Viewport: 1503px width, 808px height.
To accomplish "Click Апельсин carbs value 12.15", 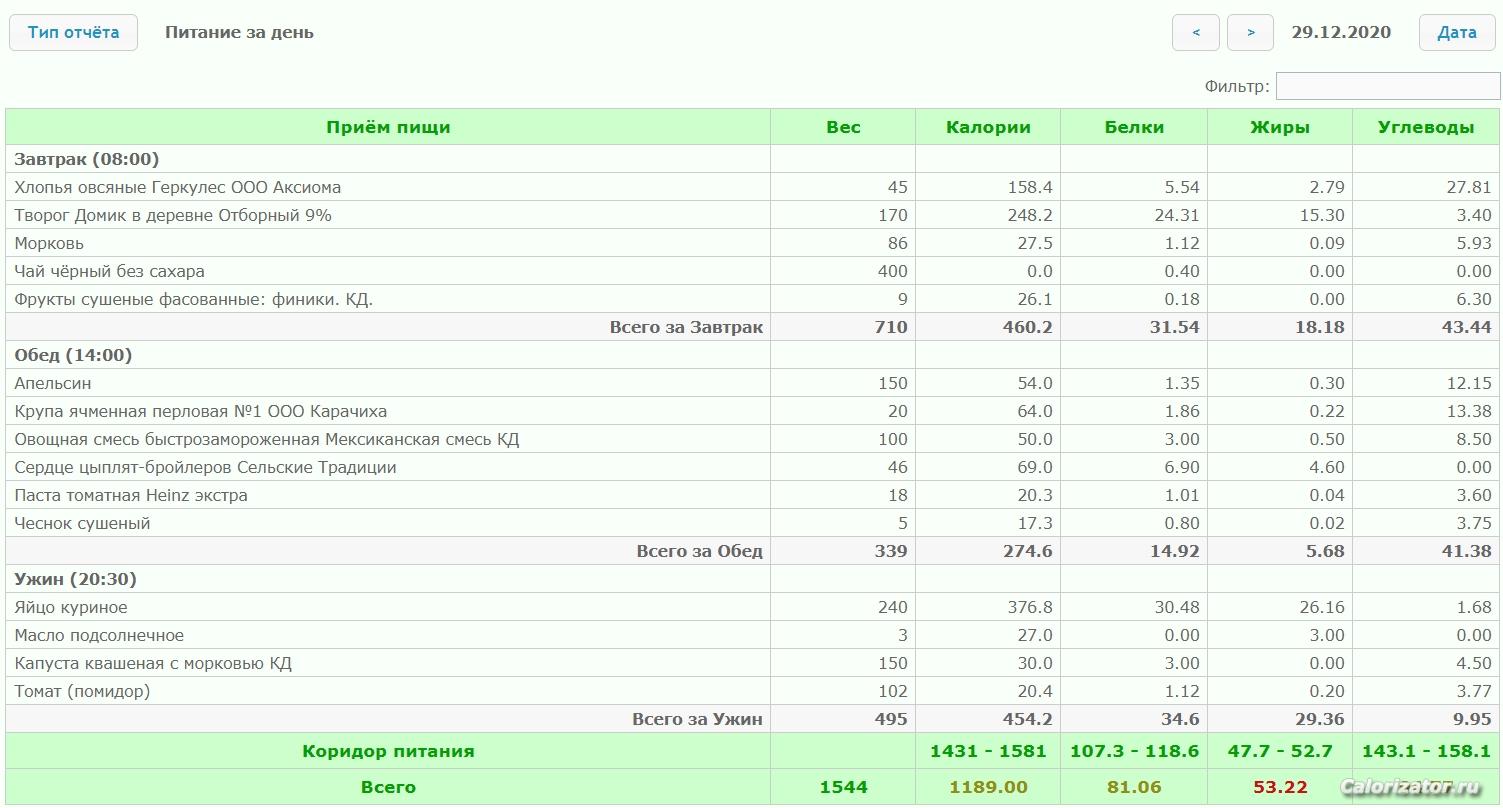I will pos(1467,383).
